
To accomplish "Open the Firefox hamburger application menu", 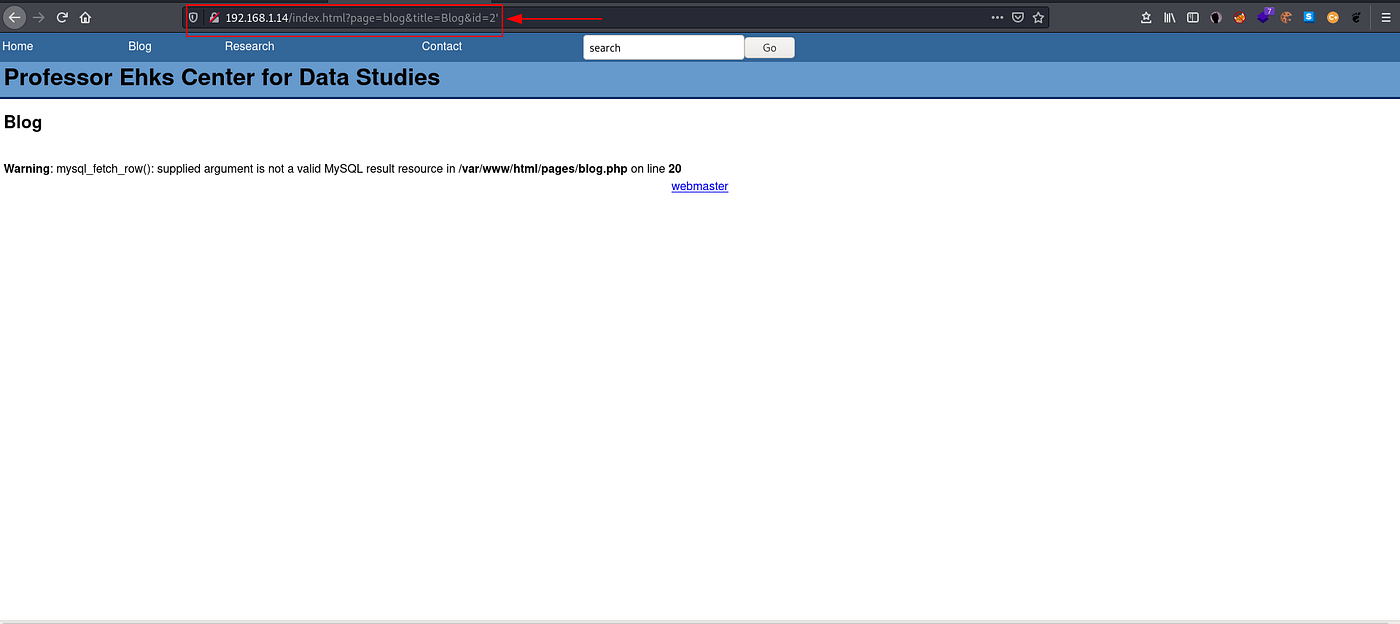I will coord(1386,17).
